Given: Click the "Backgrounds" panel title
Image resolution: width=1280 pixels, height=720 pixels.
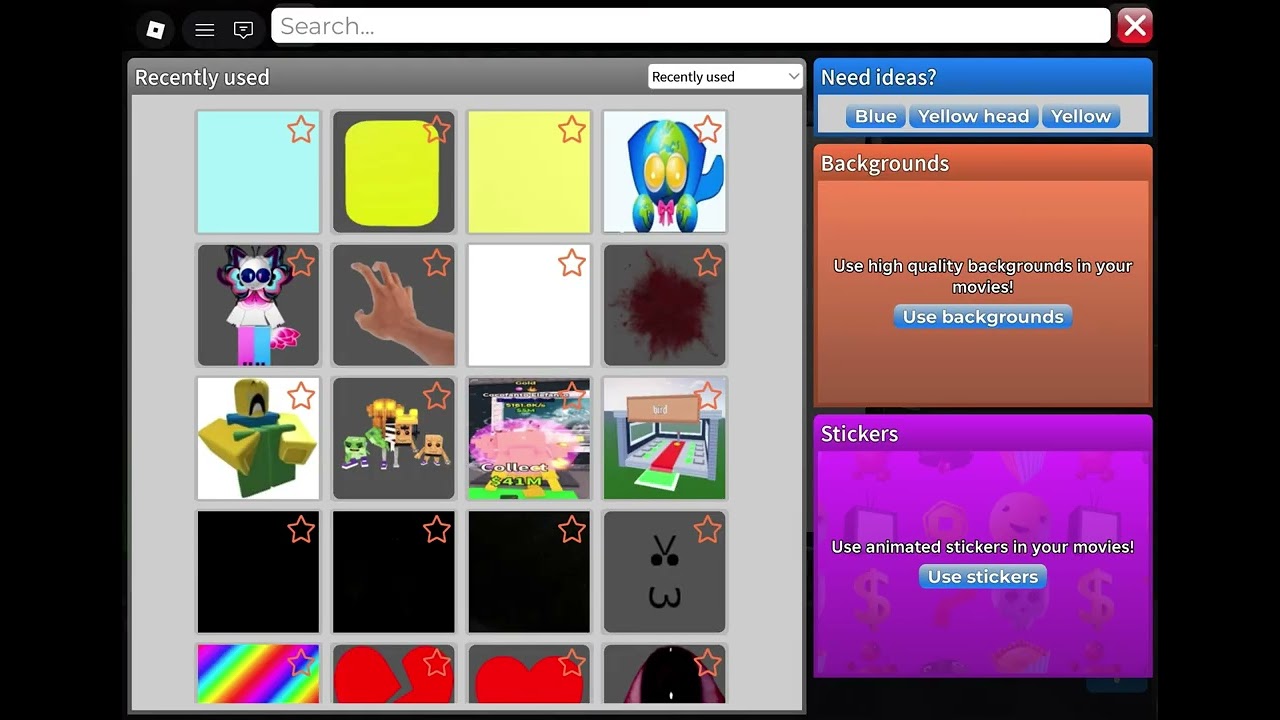Looking at the screenshot, I should [x=885, y=164].
